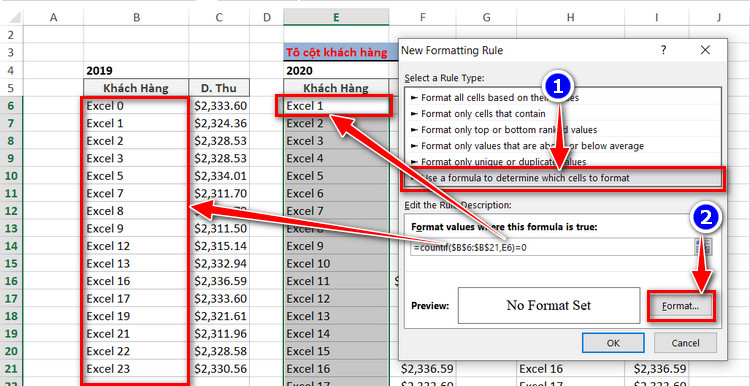Select 'Excel 16' cell in column H
This screenshot has height=386, width=750.
tap(570, 369)
